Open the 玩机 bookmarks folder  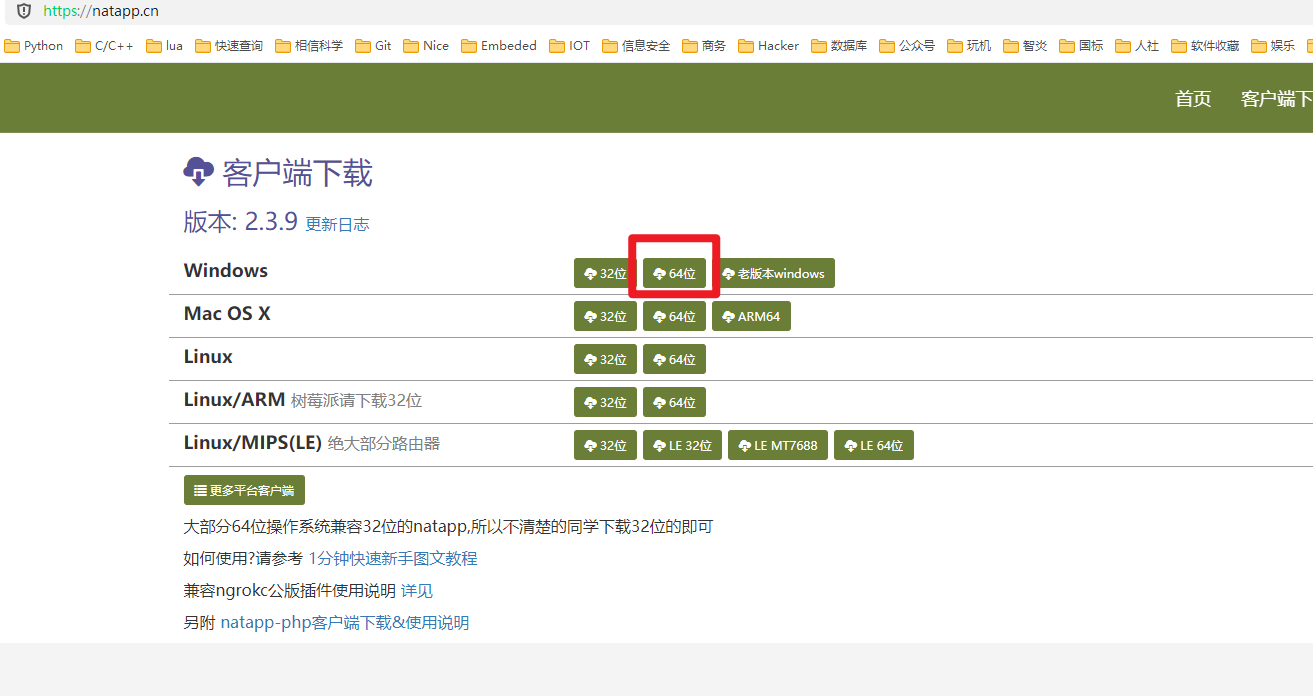[969, 46]
